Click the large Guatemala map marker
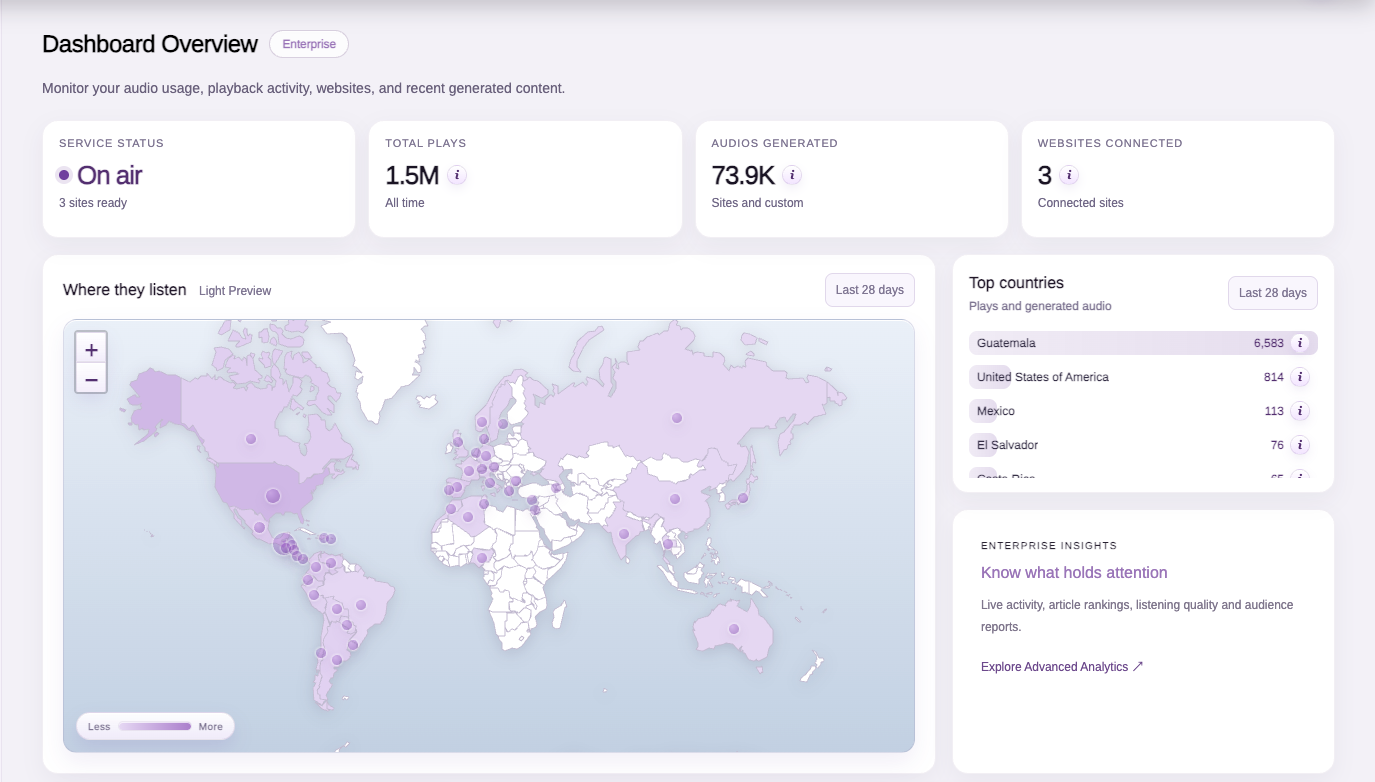 point(285,545)
